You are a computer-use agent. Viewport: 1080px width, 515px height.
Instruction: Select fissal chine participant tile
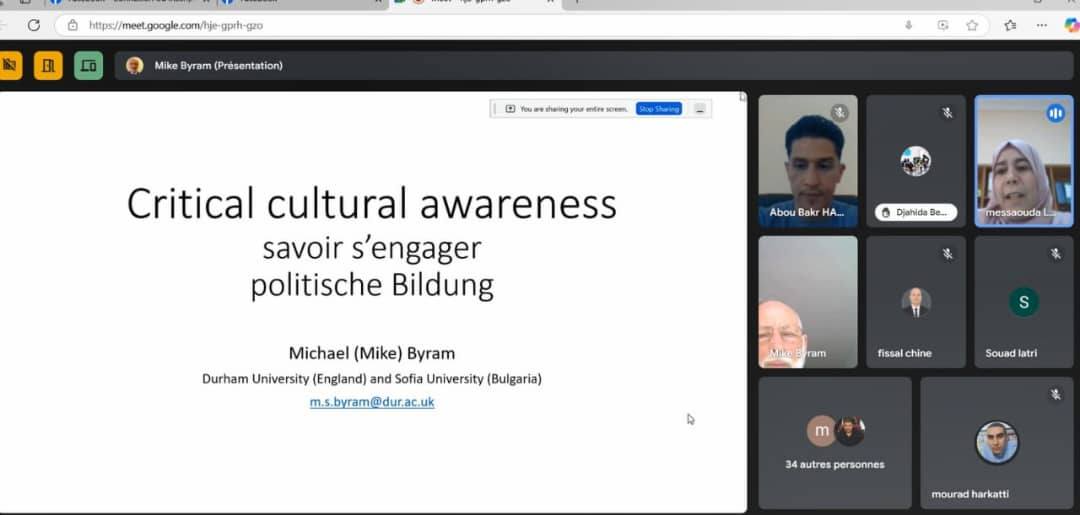[x=915, y=302]
